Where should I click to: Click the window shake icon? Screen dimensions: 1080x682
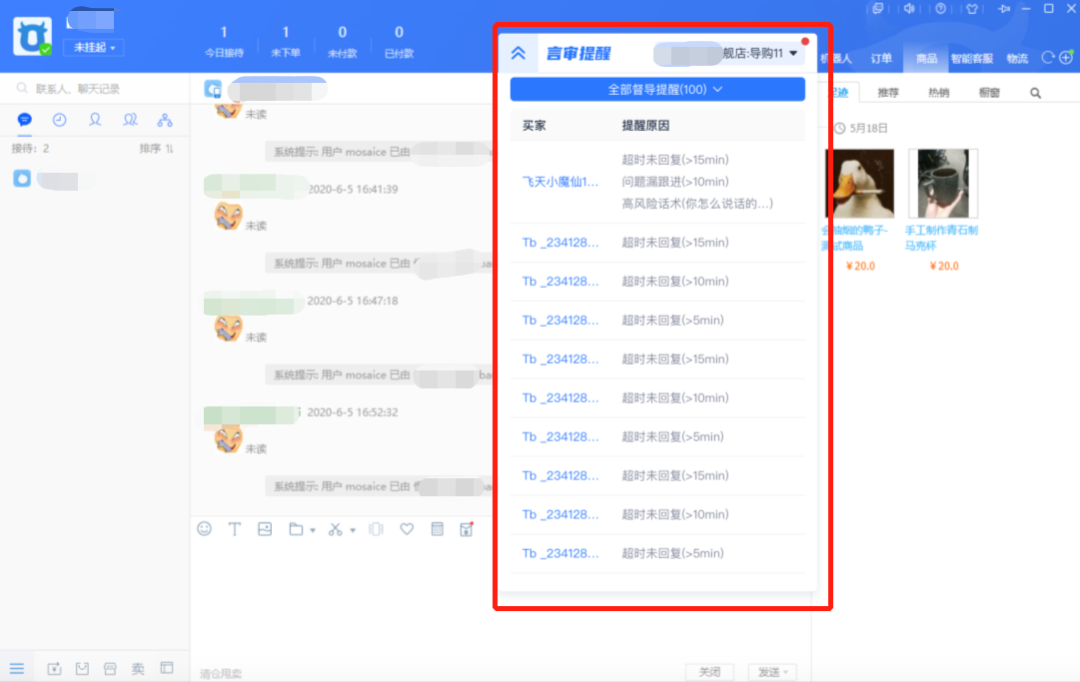[375, 529]
